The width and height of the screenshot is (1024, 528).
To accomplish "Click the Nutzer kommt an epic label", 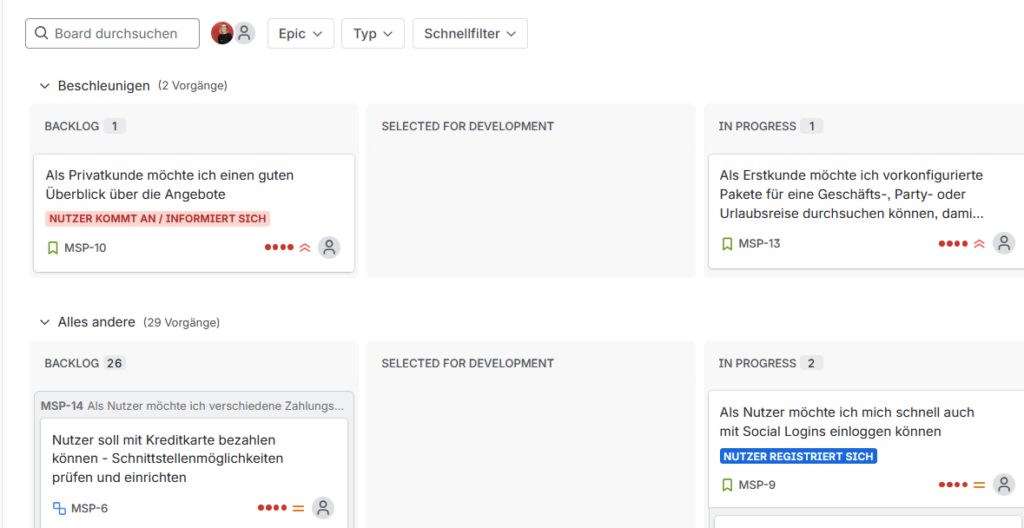I will pos(158,218).
